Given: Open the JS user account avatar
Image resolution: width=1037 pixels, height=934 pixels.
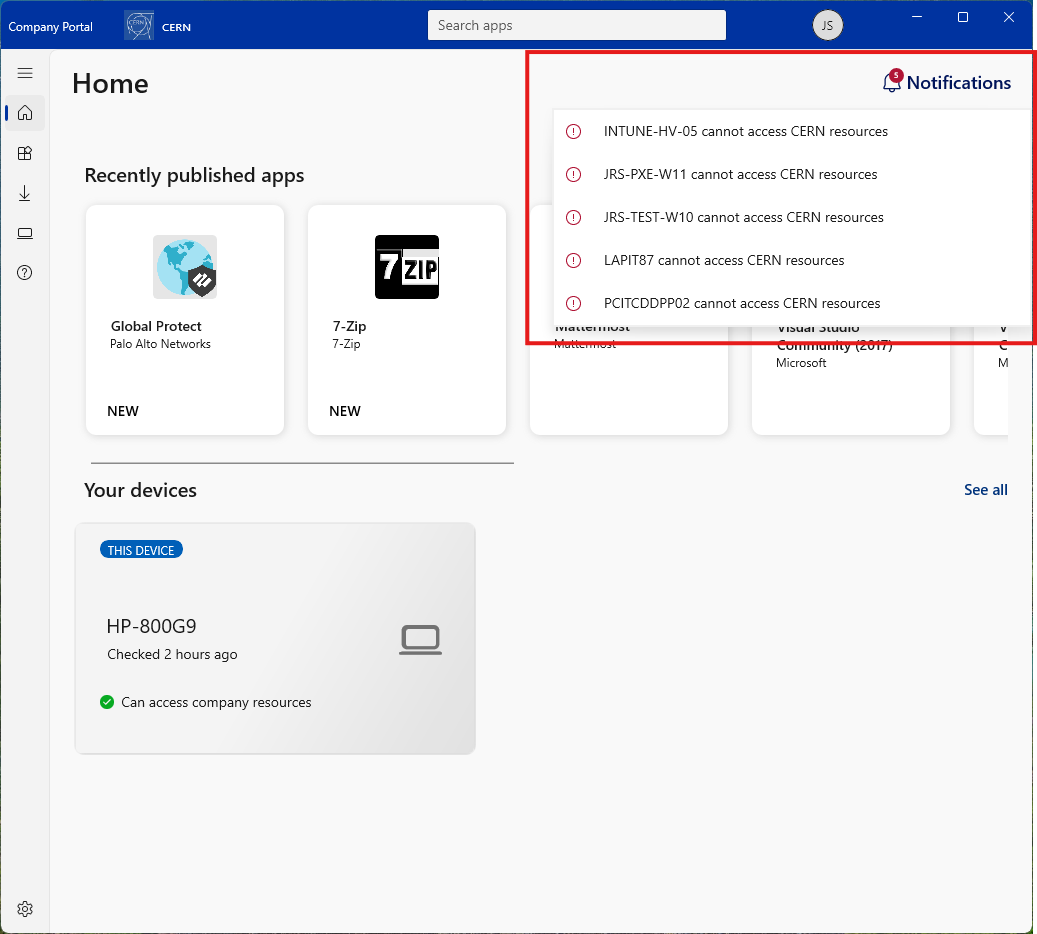Looking at the screenshot, I should (827, 26).
